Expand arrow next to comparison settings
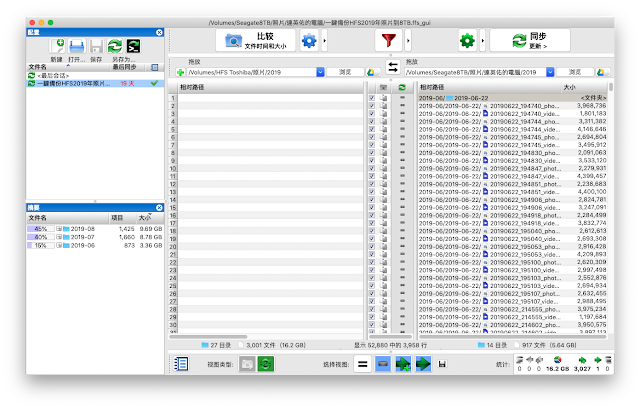640x409 pixels. pos(324,40)
